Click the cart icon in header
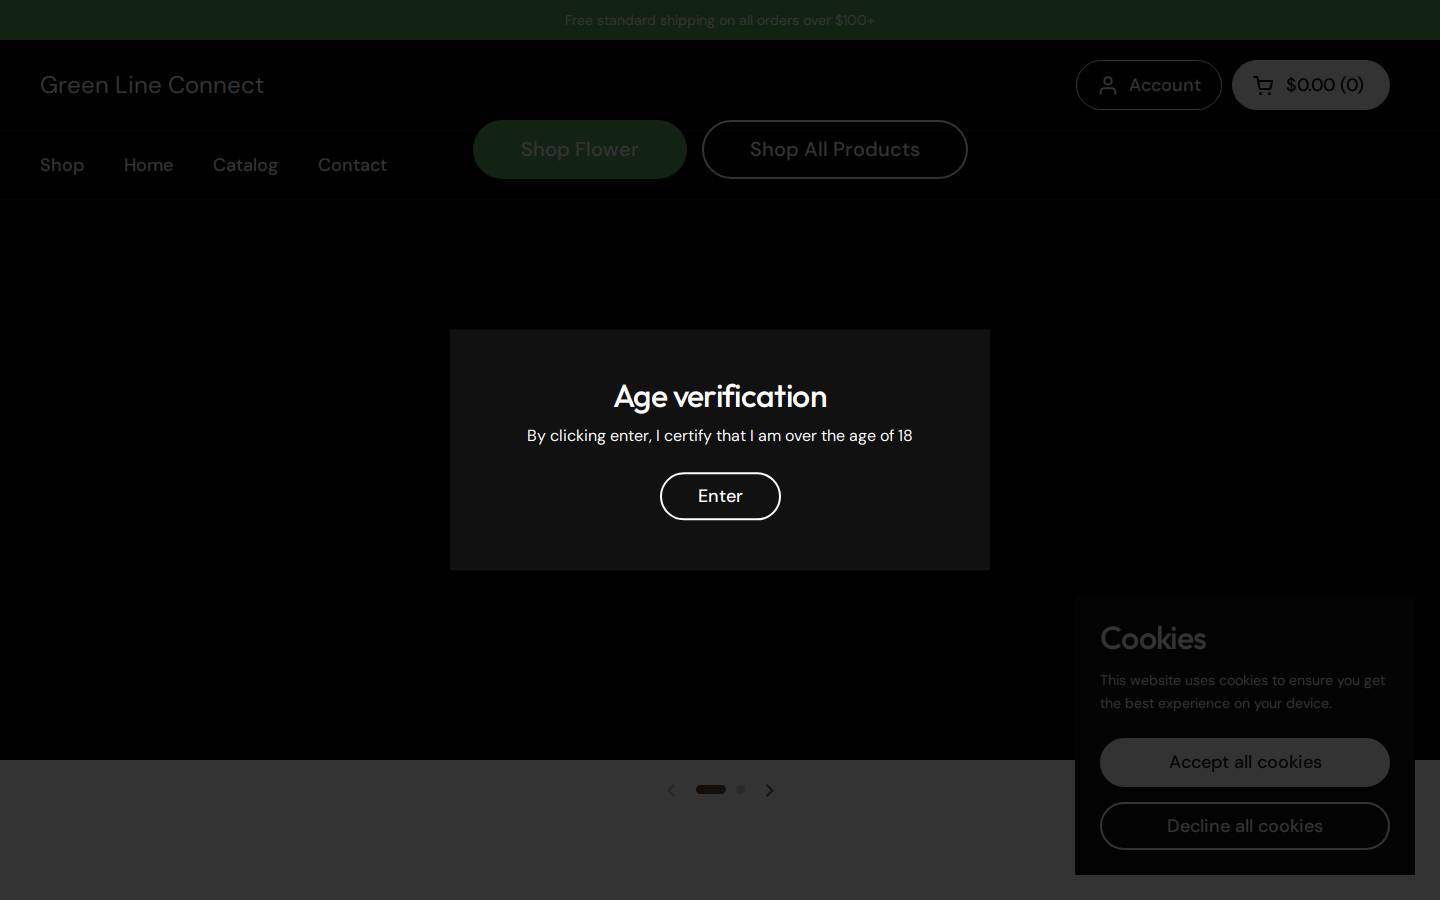Screen dimensions: 1440x900 click(x=1263, y=85)
